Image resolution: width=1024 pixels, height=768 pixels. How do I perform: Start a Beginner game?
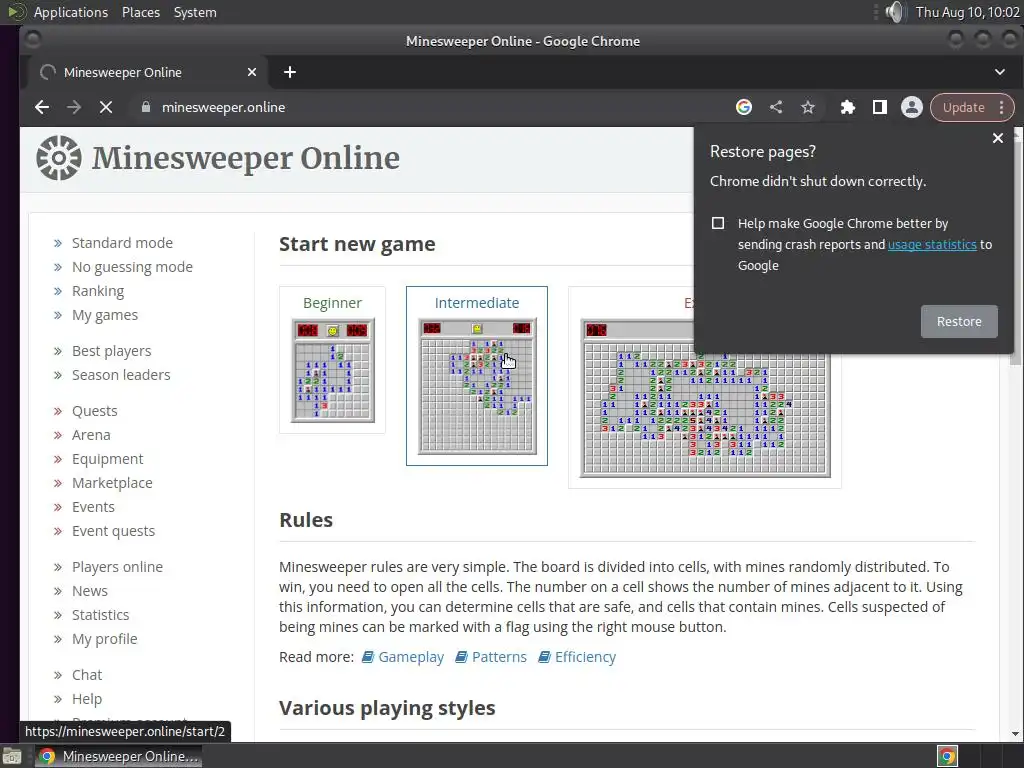pos(332,360)
